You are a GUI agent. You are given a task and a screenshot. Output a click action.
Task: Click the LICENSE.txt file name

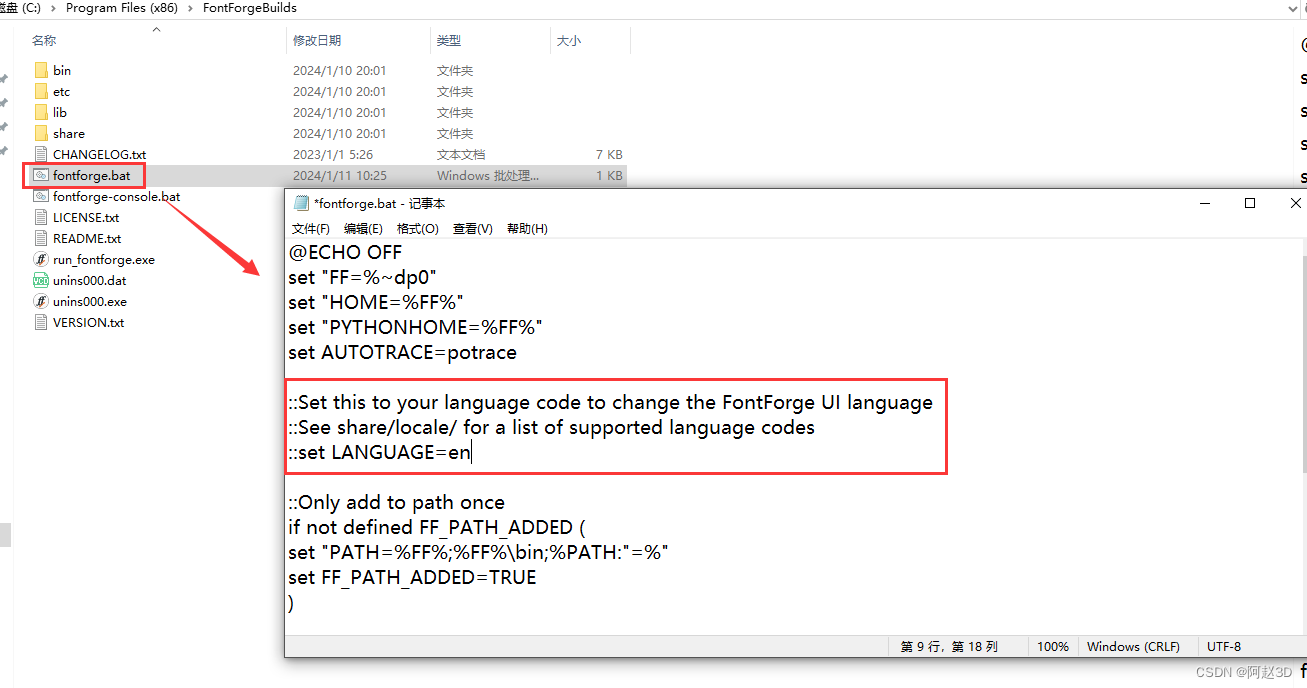(86, 217)
